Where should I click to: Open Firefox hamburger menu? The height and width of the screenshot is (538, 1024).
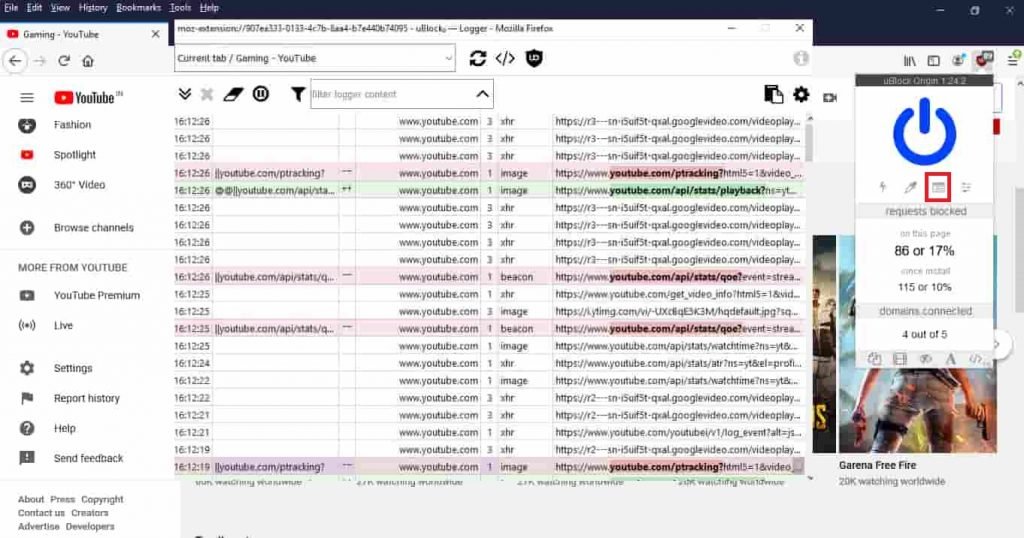pos(1012,61)
